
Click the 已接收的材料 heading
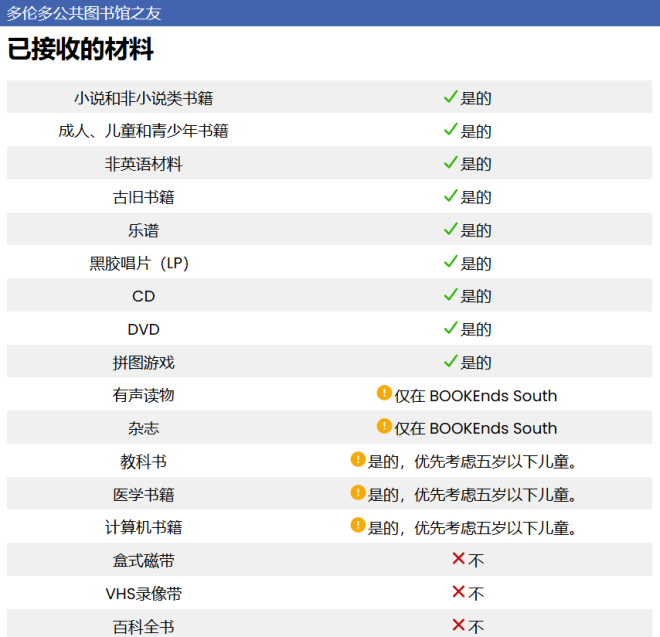tap(81, 49)
